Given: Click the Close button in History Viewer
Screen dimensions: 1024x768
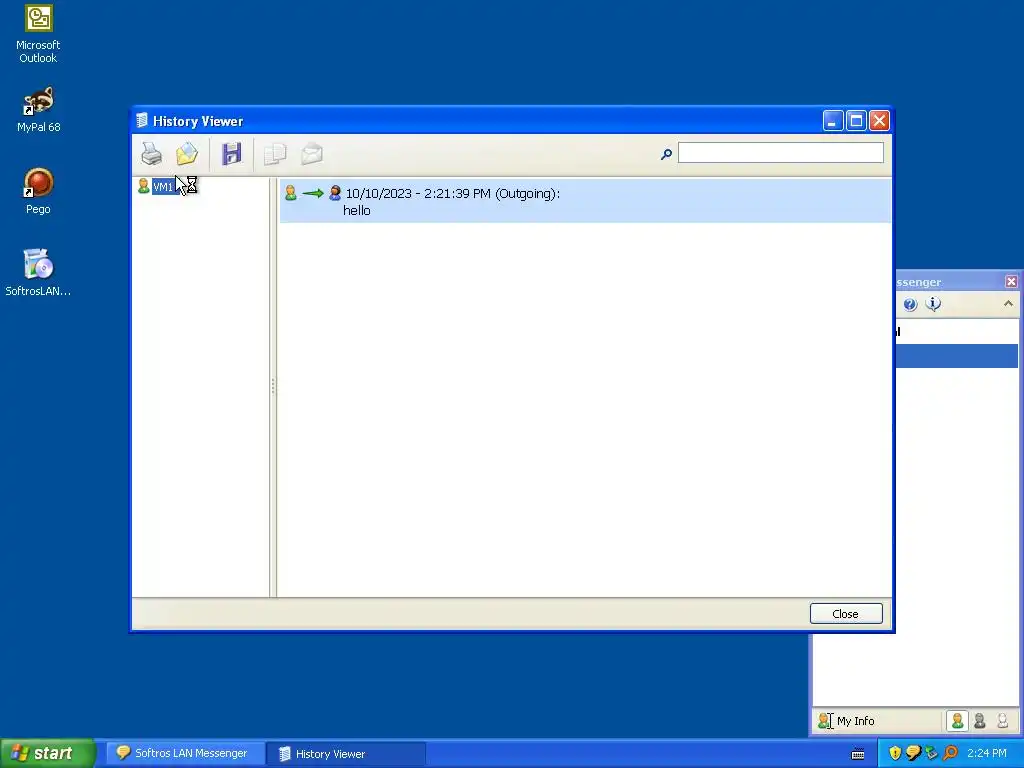Looking at the screenshot, I should pyautogui.click(x=846, y=614).
